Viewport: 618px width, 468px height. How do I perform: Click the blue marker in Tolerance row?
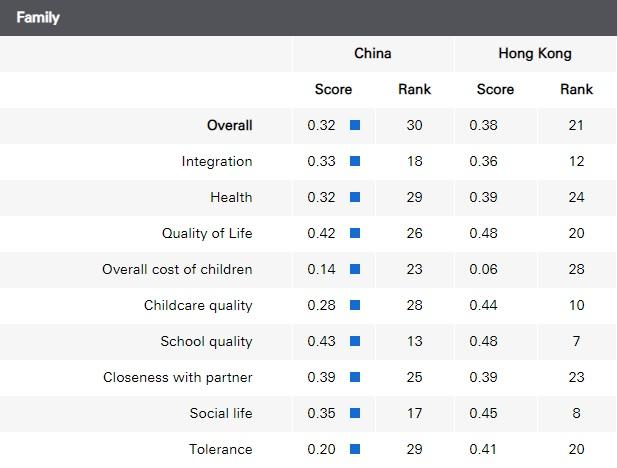[x=354, y=450]
